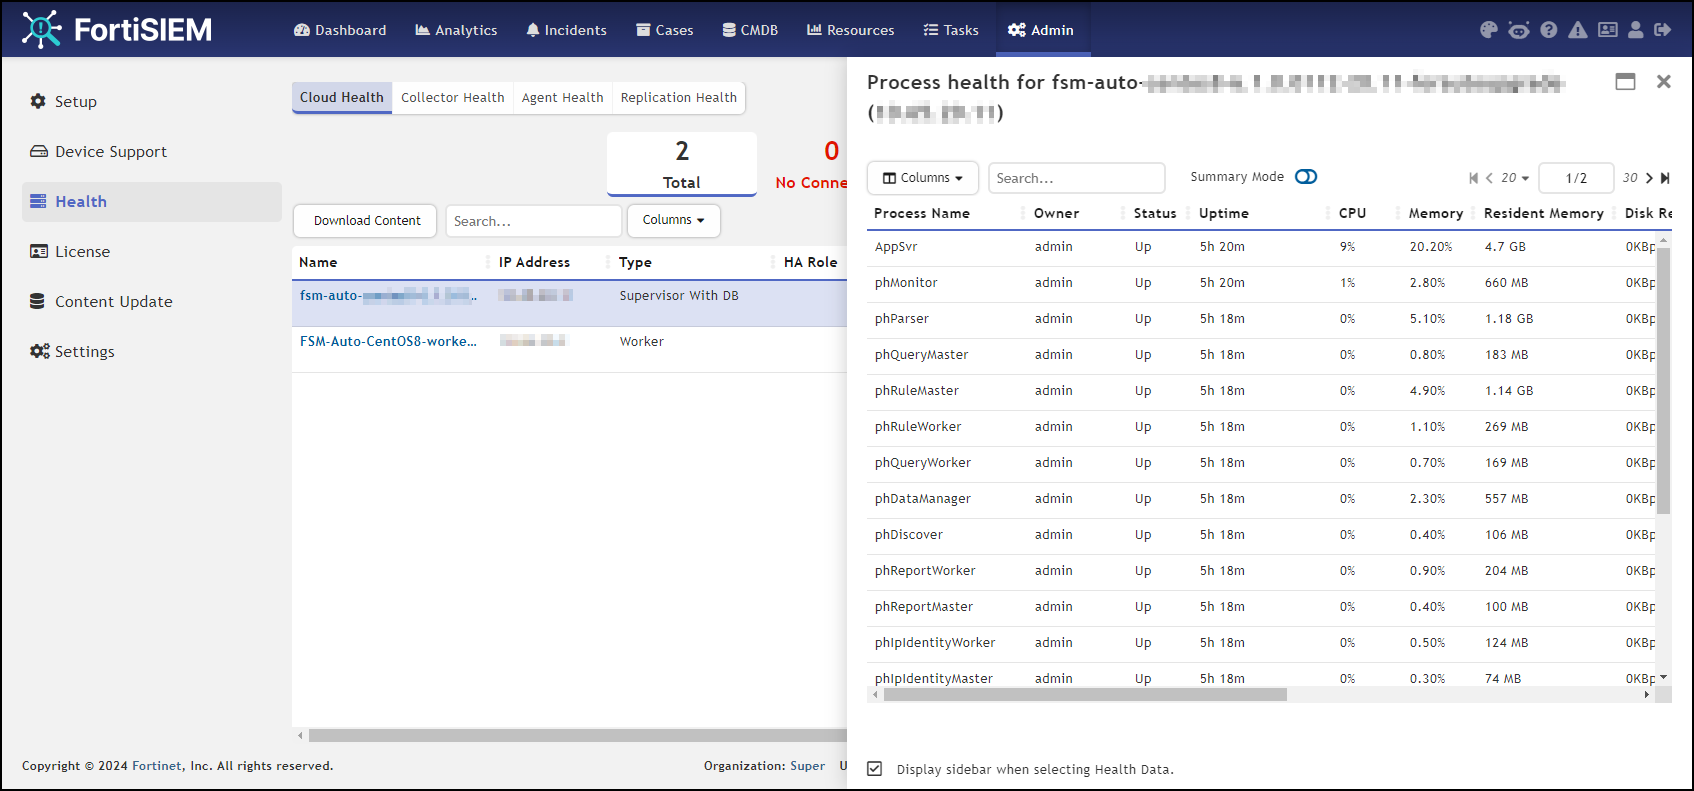Click the robot assistant icon
Screen dimensions: 1694x791
pos(1518,30)
